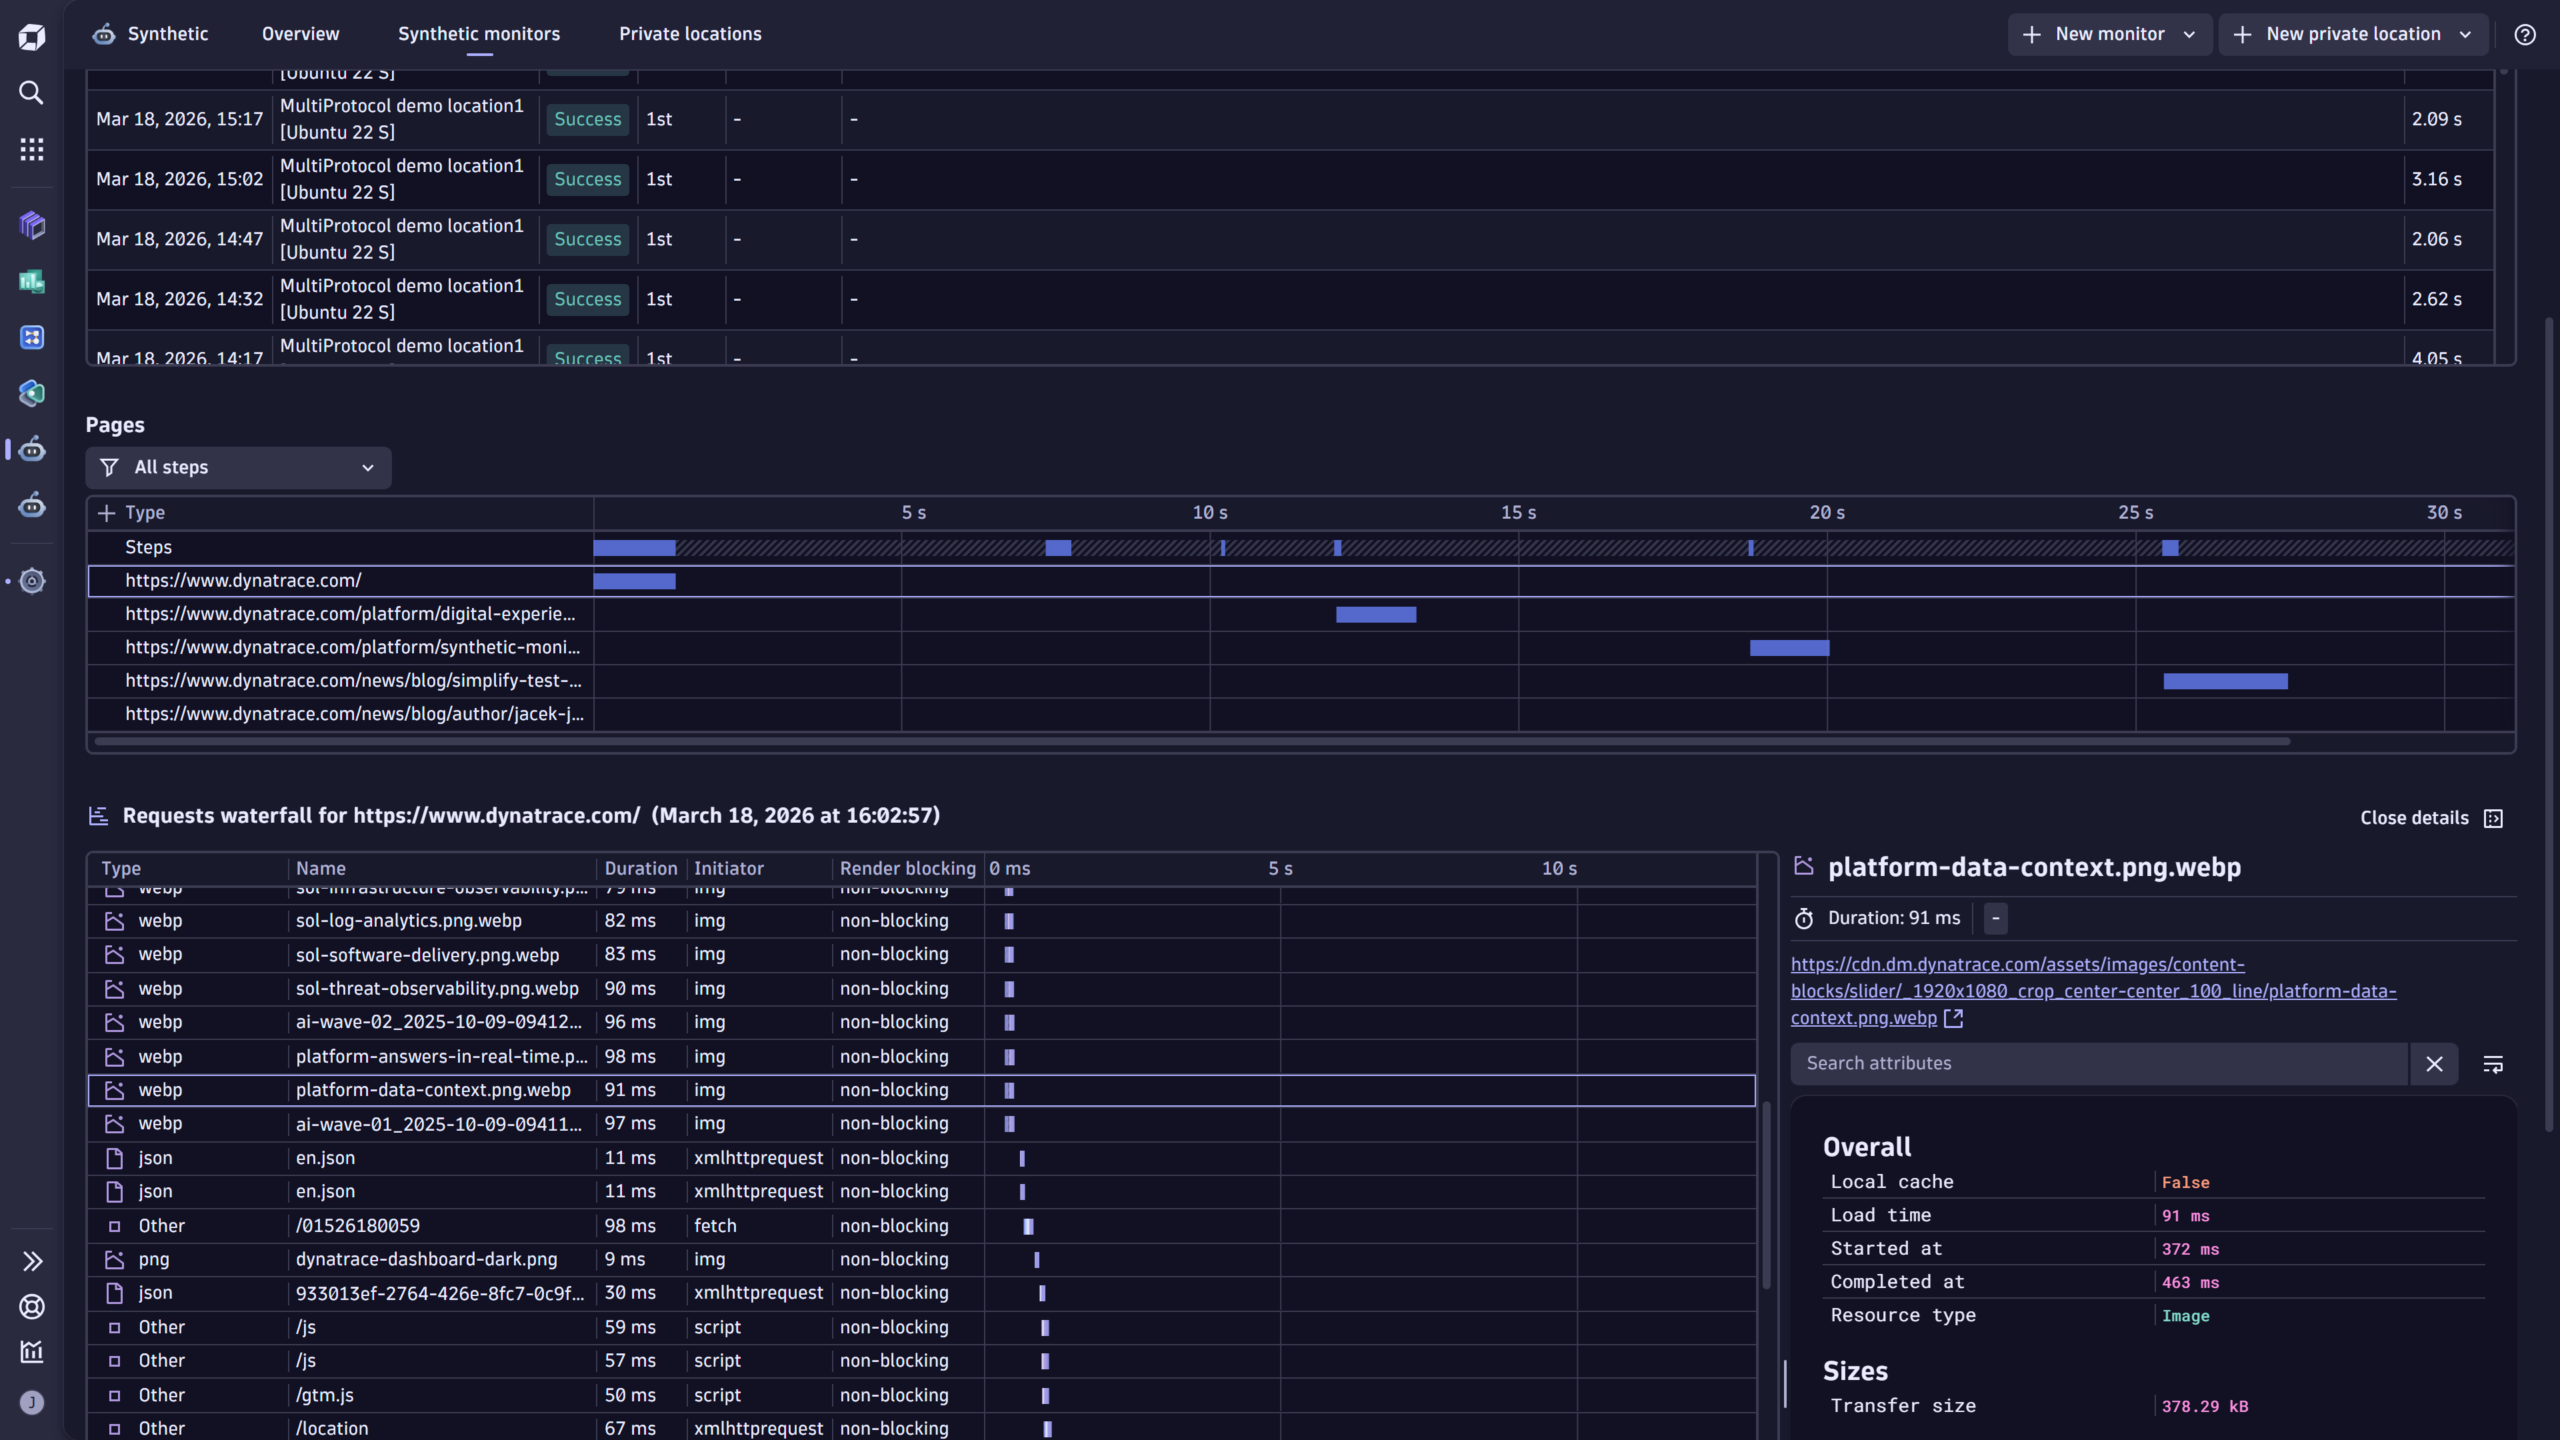Open the Private locations tab
This screenshot has width=2560, height=1440.
coord(690,33)
